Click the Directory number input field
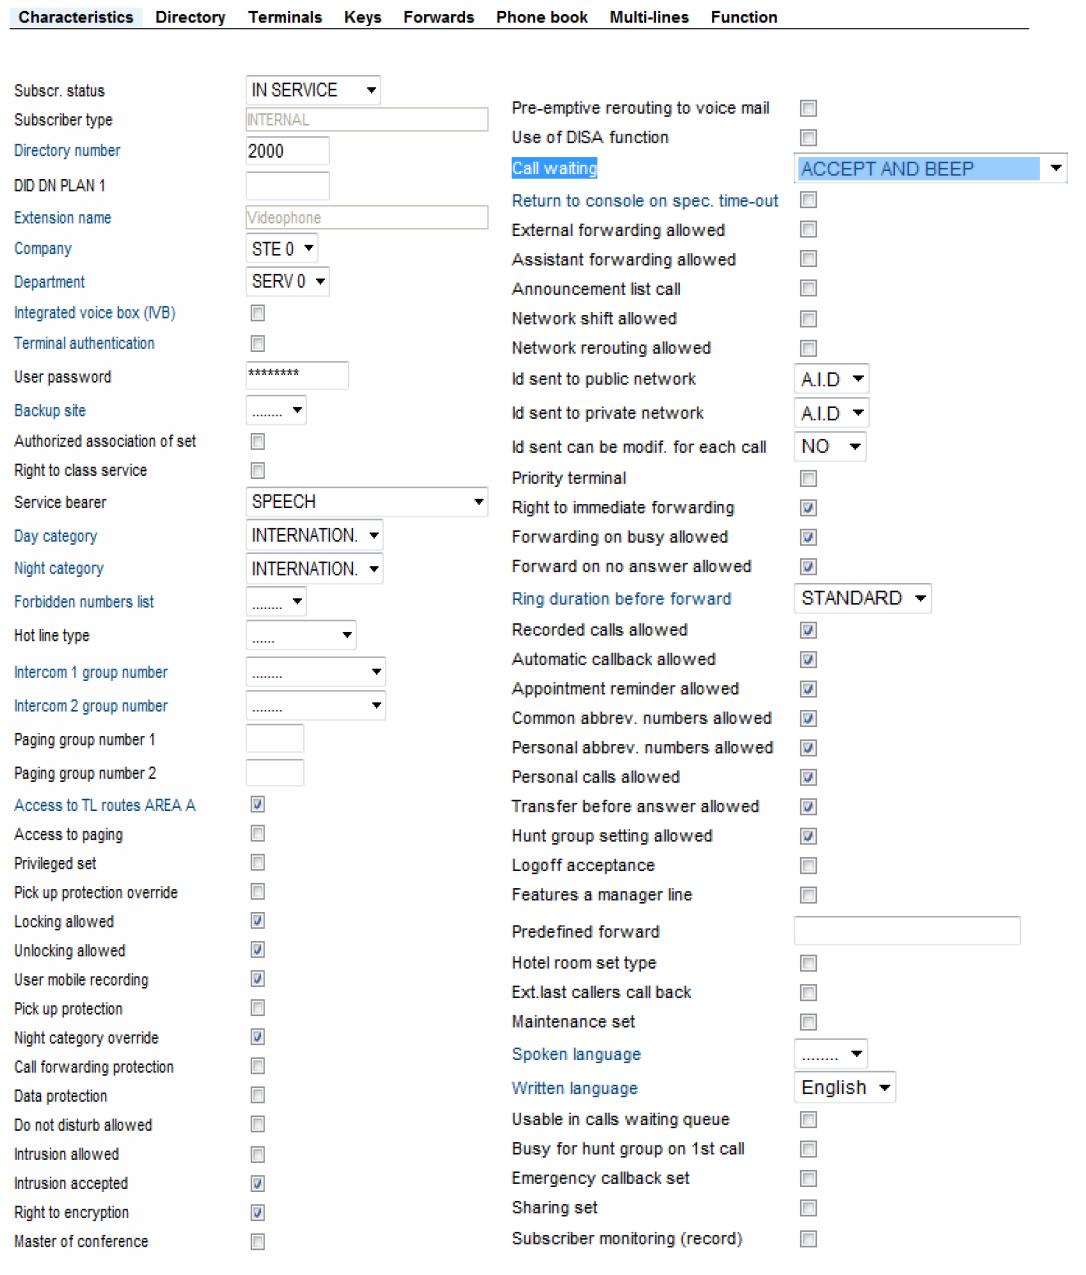 click(287, 151)
